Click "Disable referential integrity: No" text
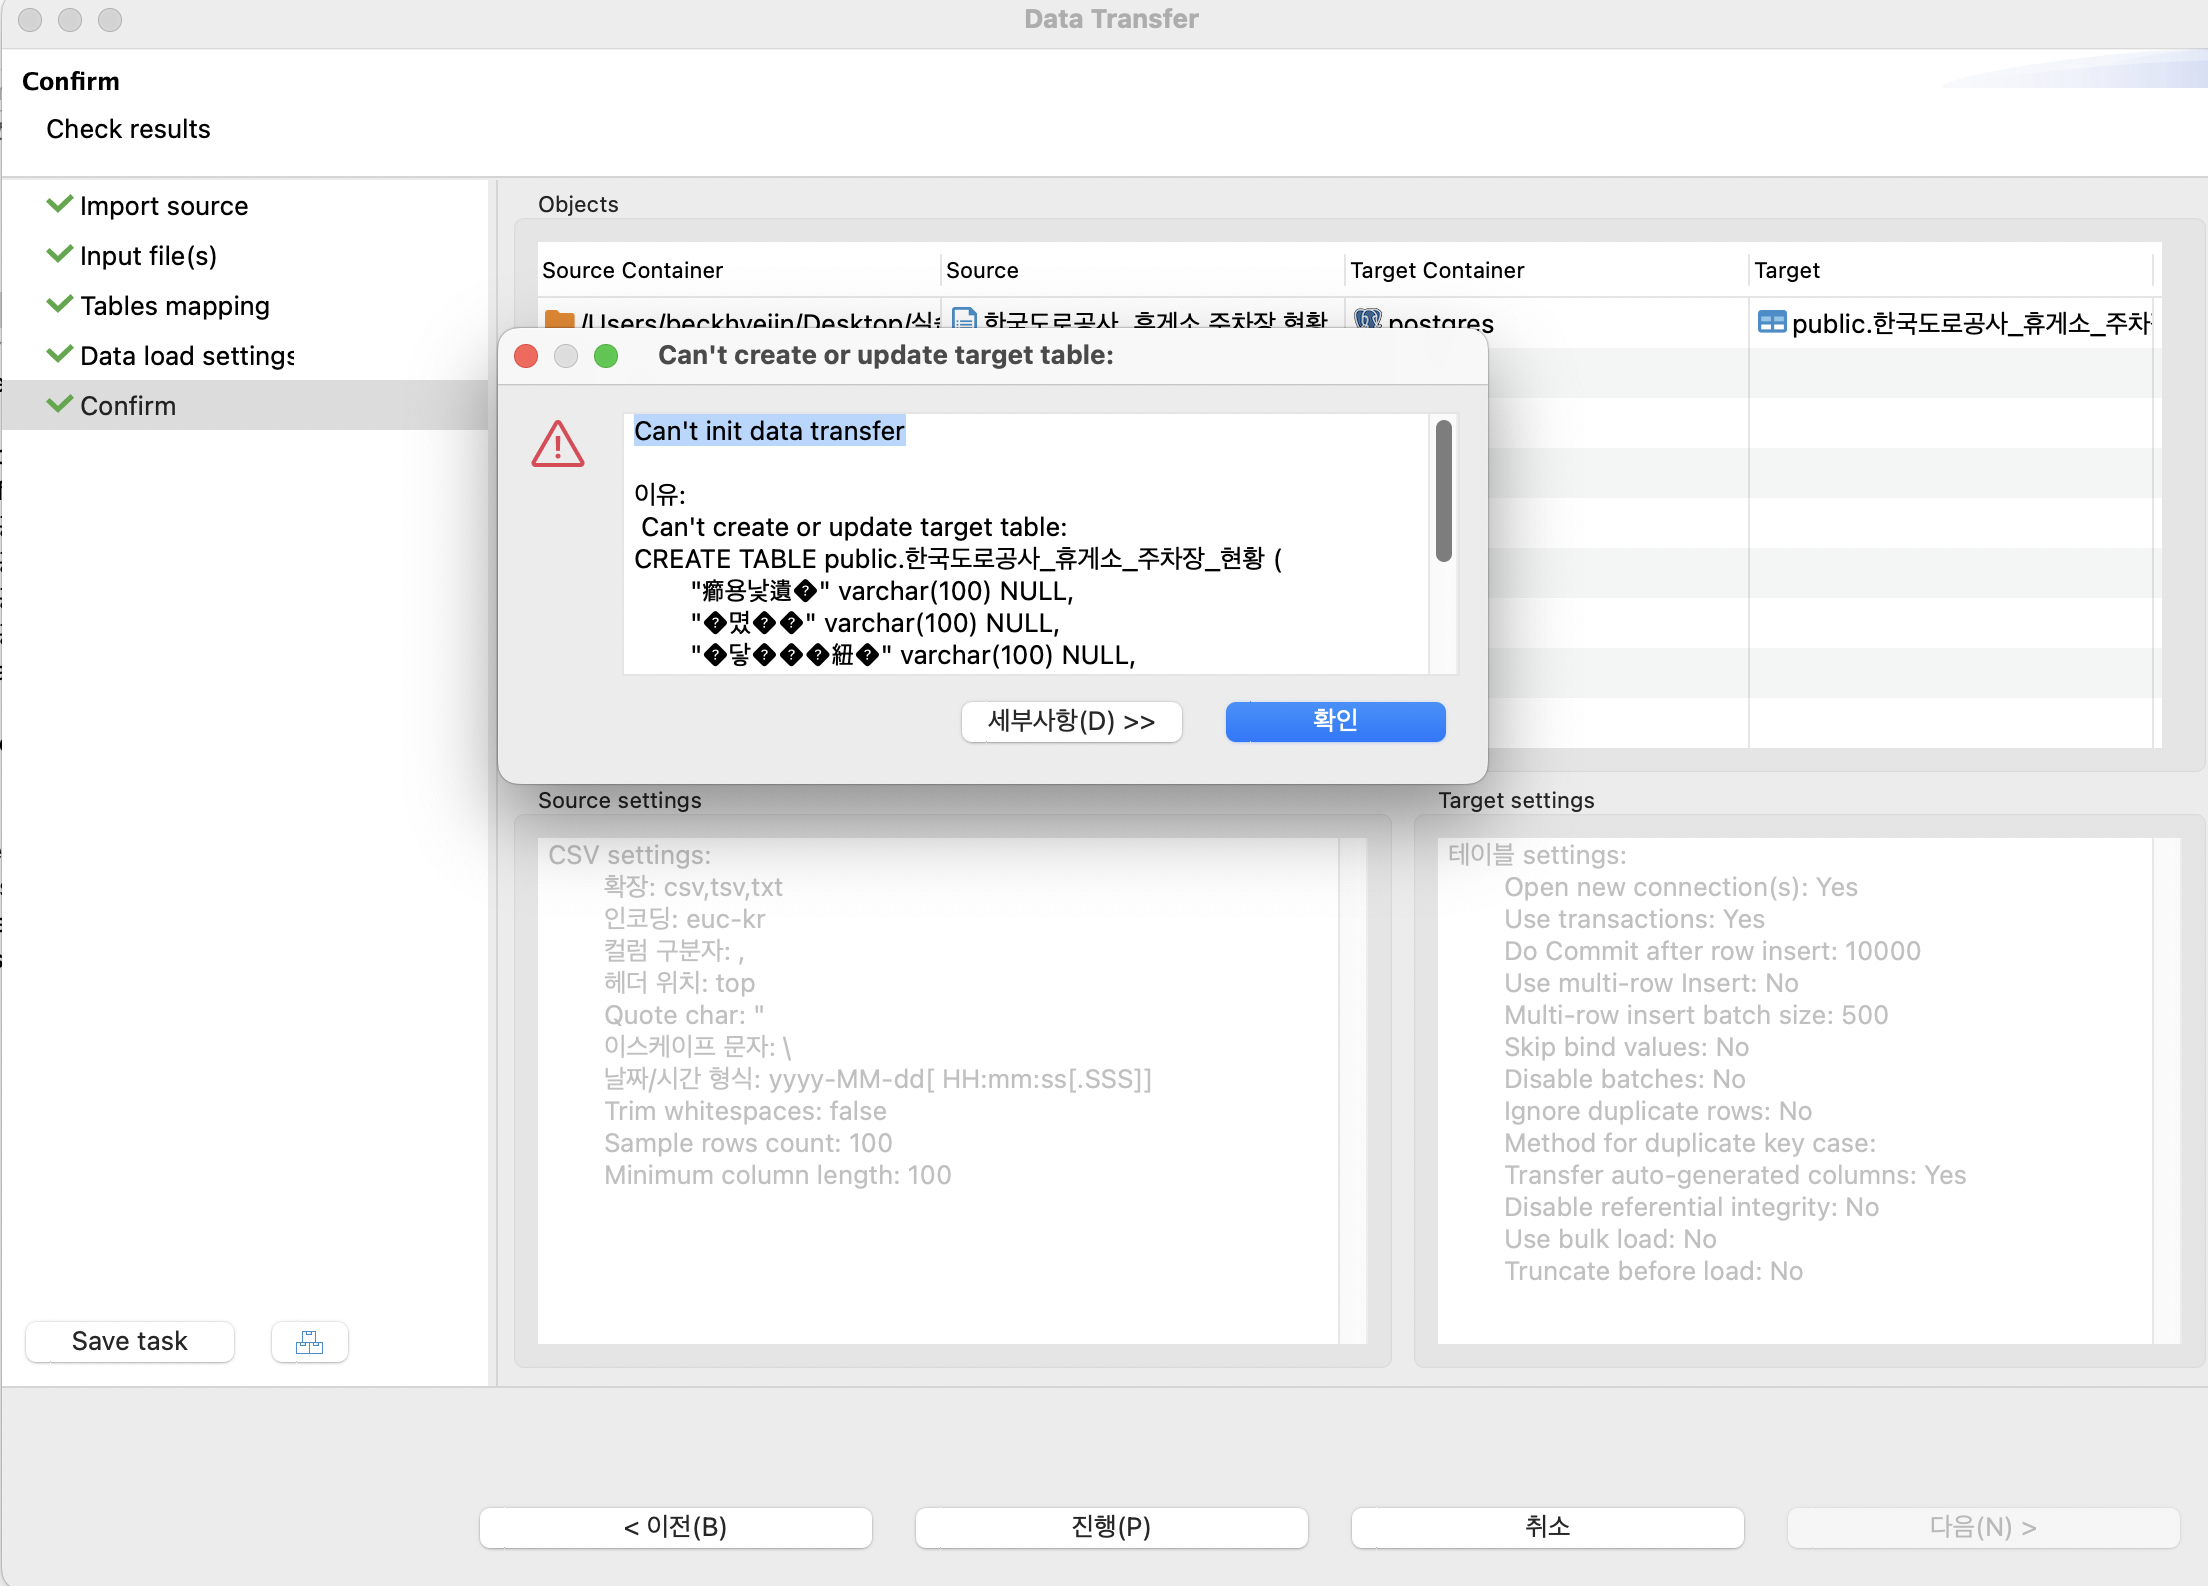This screenshot has height=1586, width=2208. [1691, 1207]
